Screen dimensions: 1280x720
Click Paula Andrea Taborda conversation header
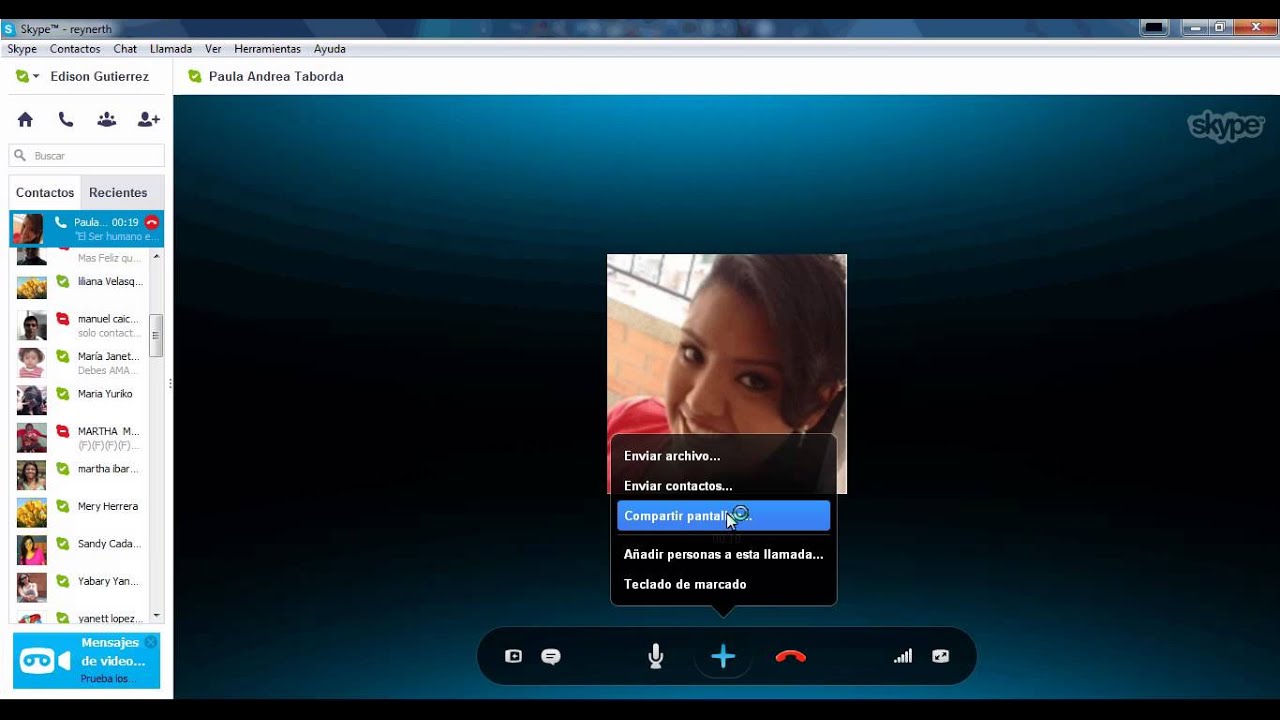coord(276,77)
